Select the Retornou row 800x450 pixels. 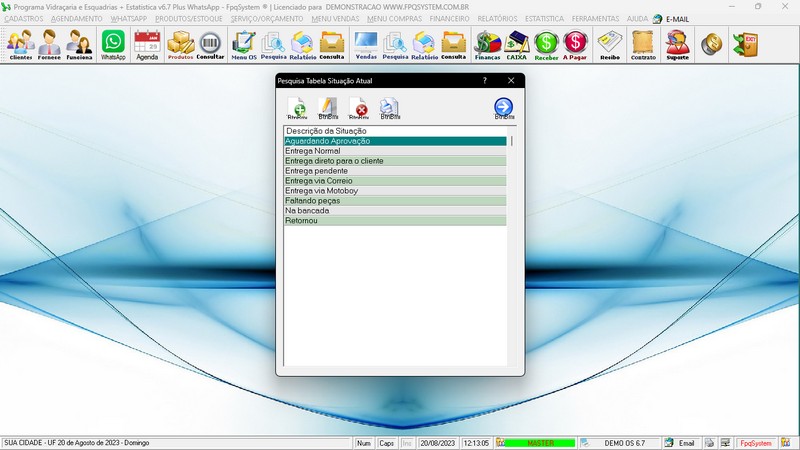pyautogui.click(x=395, y=220)
